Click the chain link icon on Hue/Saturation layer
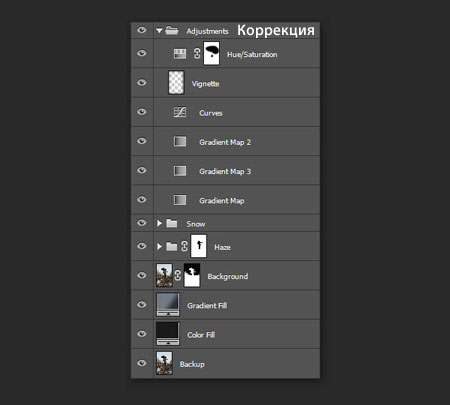Screen dimensions: 450x405 coord(197,53)
